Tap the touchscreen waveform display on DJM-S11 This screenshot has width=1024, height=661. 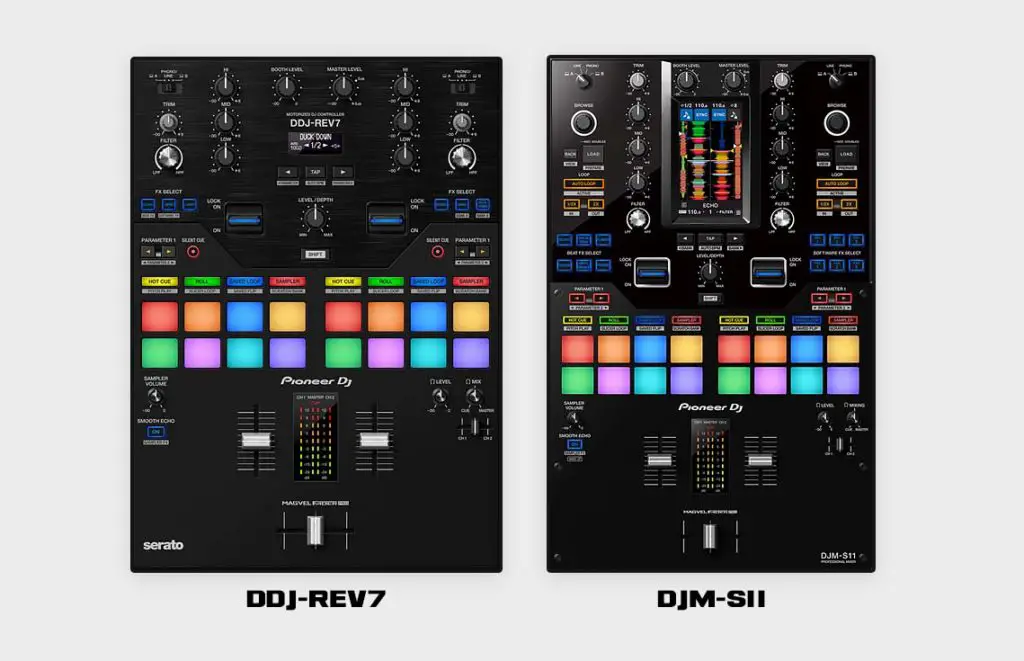(x=710, y=159)
